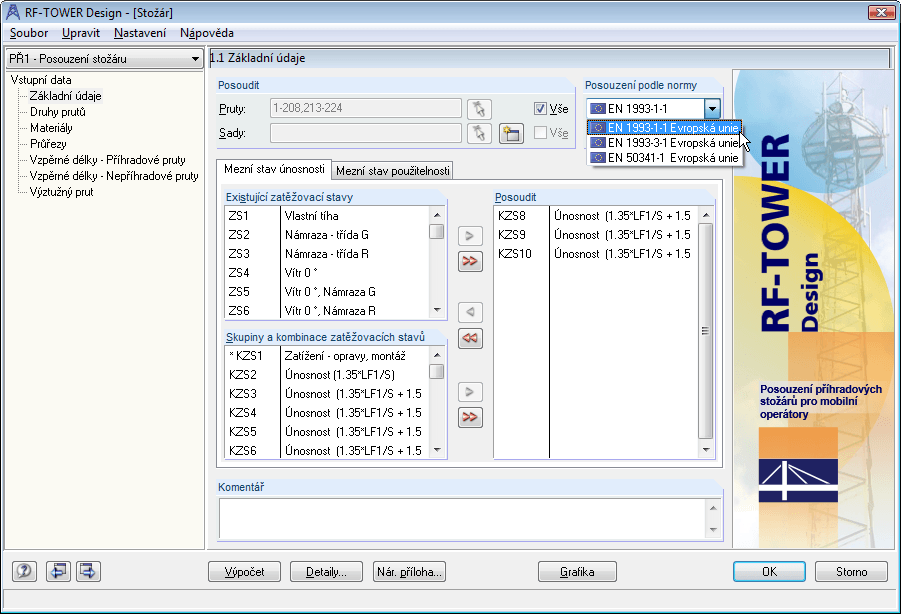Screen dimensions: 901x614
Task: Cancel with the Storno button
Action: (852, 571)
